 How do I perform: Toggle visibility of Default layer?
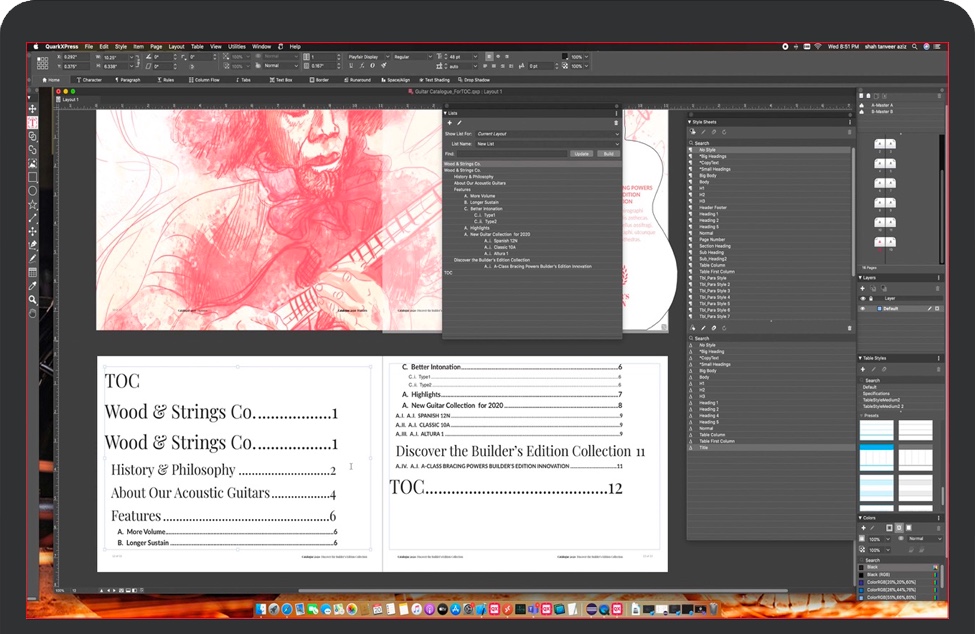[864, 309]
